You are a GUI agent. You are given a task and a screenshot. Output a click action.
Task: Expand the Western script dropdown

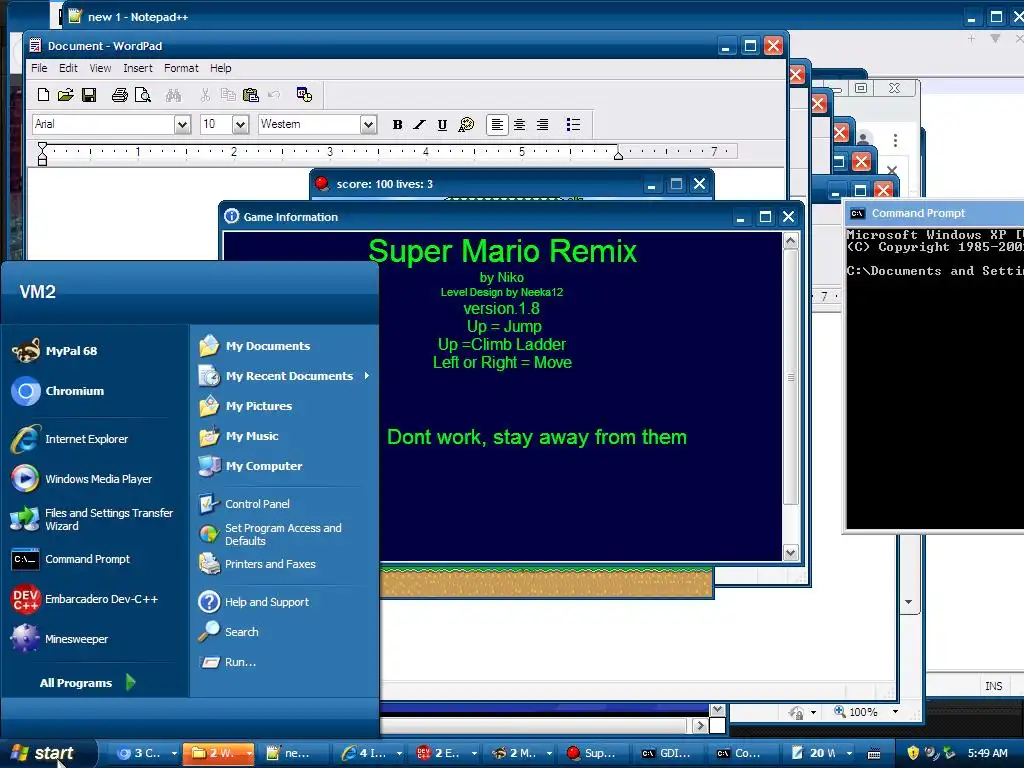(x=368, y=124)
